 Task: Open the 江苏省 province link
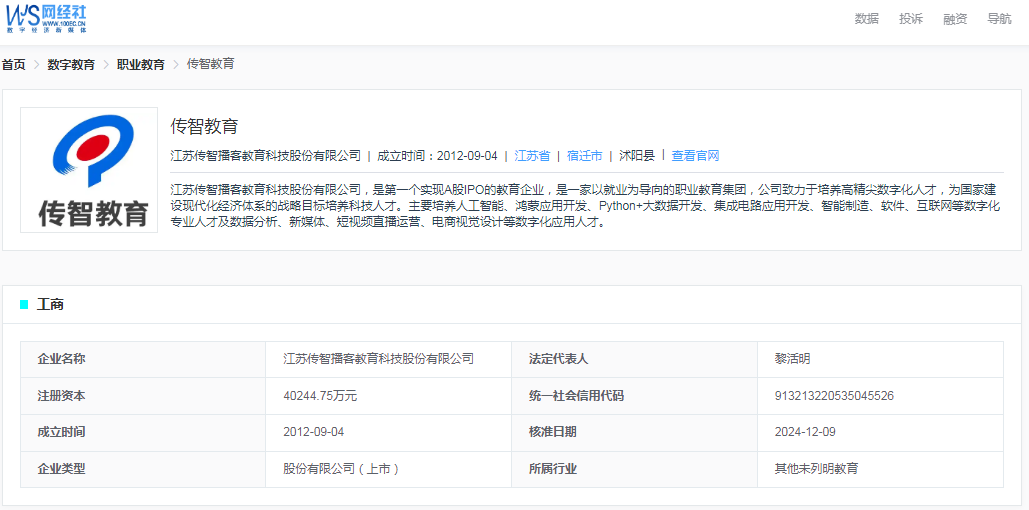tap(532, 156)
